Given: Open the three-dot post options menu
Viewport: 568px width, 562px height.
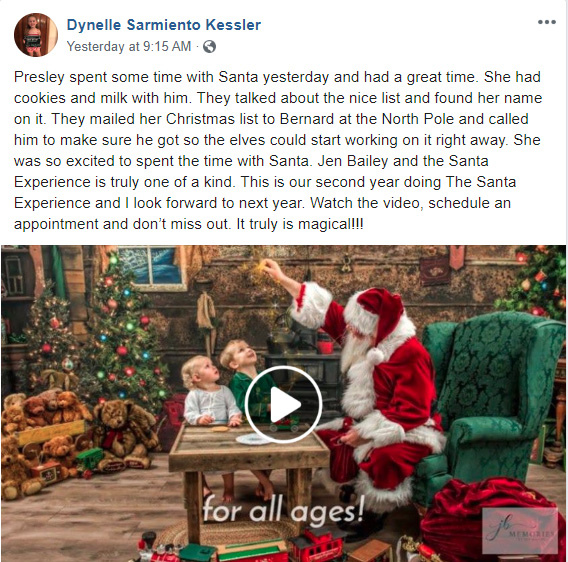Looking at the screenshot, I should point(547,22).
